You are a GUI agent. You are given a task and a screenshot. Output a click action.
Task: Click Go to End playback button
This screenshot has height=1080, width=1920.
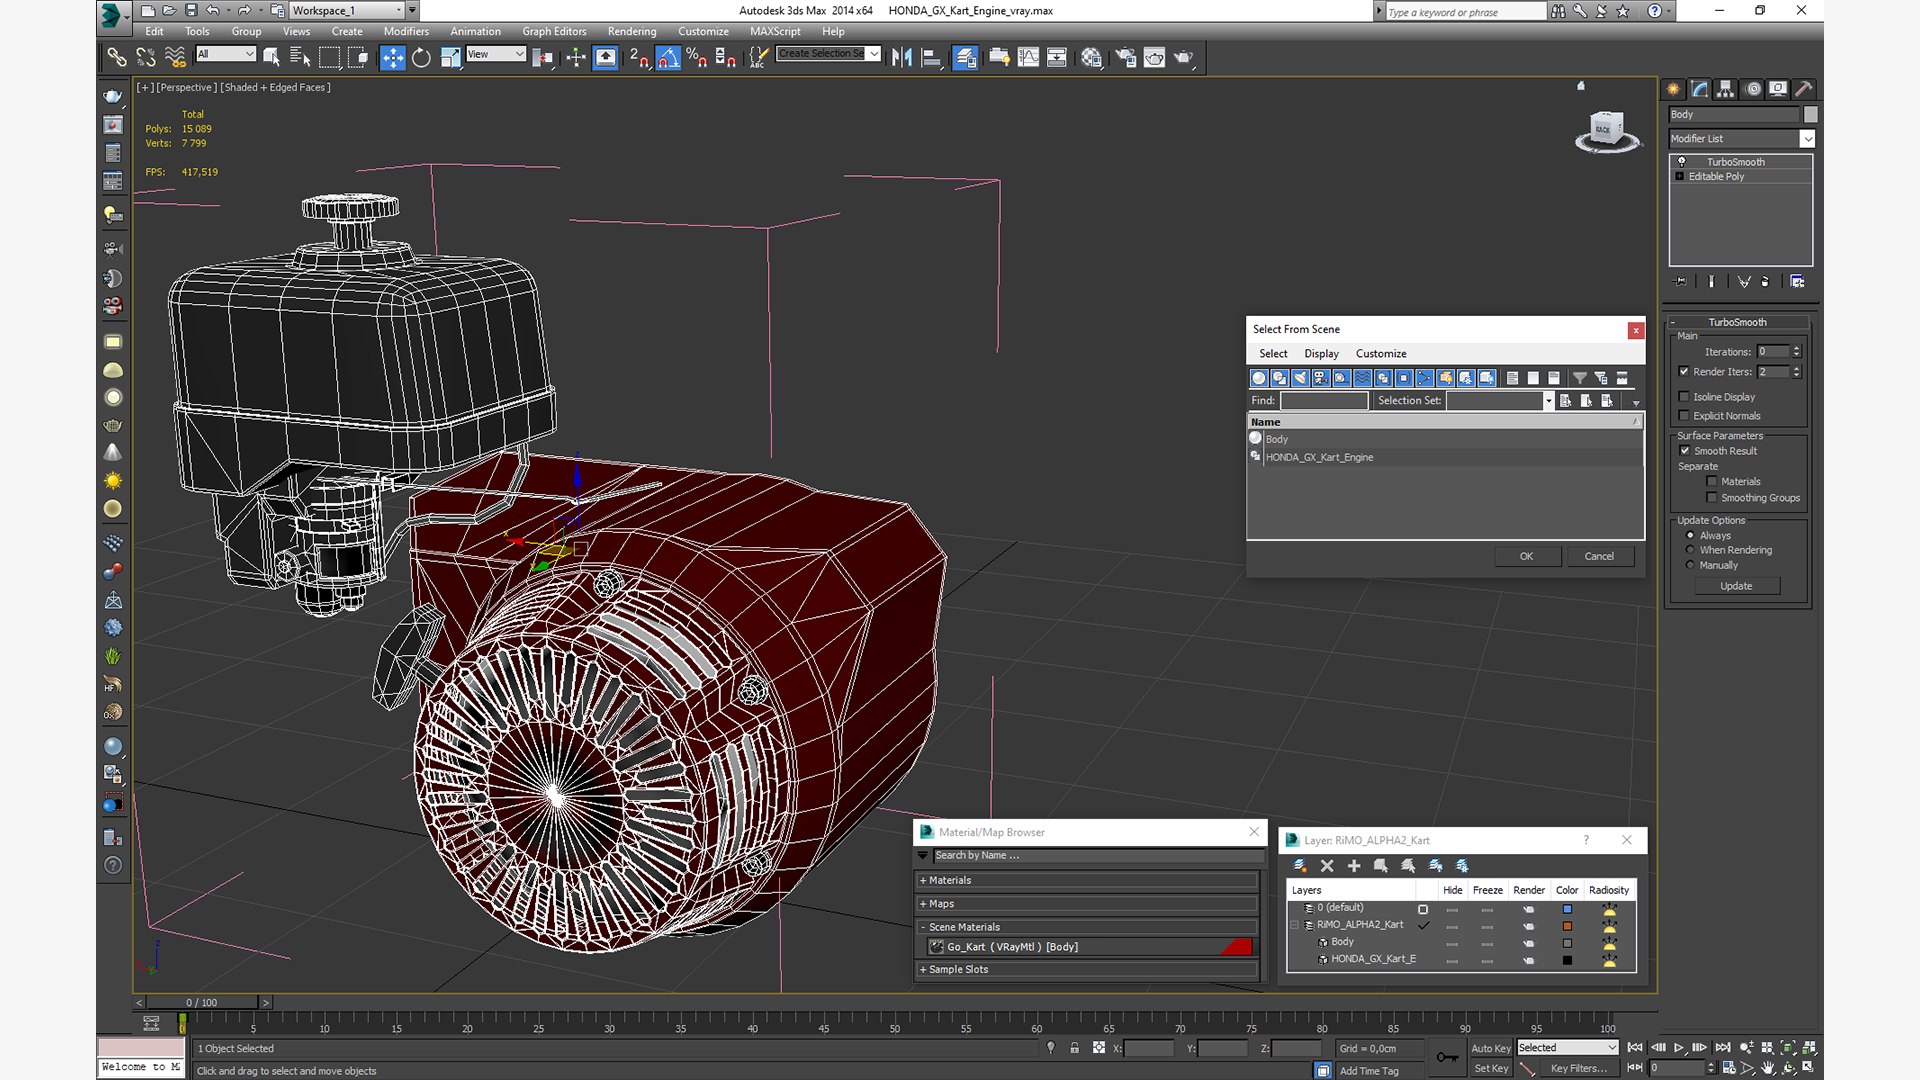pyautogui.click(x=1722, y=1047)
